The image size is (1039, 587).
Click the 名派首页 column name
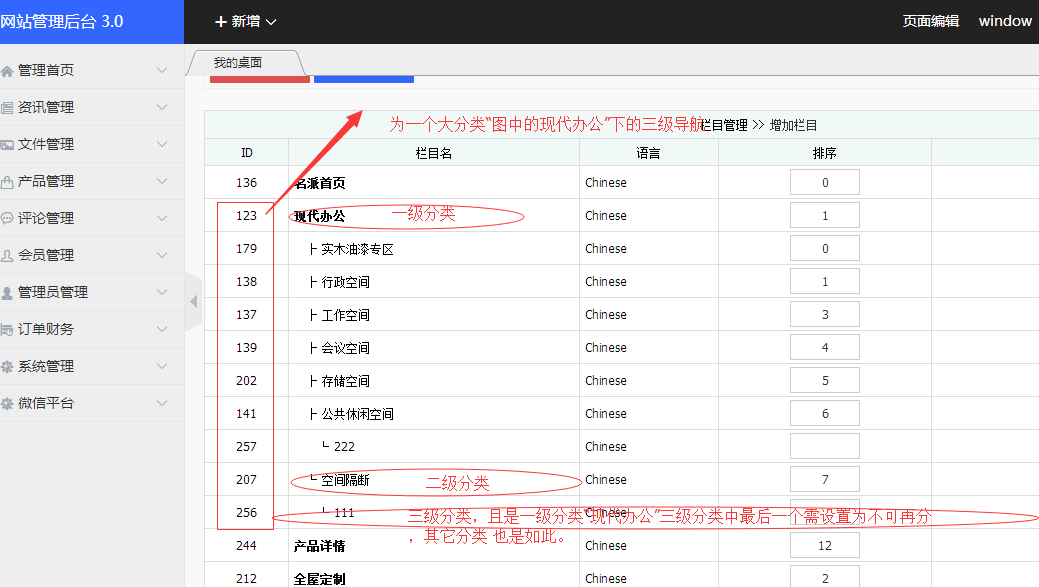[319, 183]
